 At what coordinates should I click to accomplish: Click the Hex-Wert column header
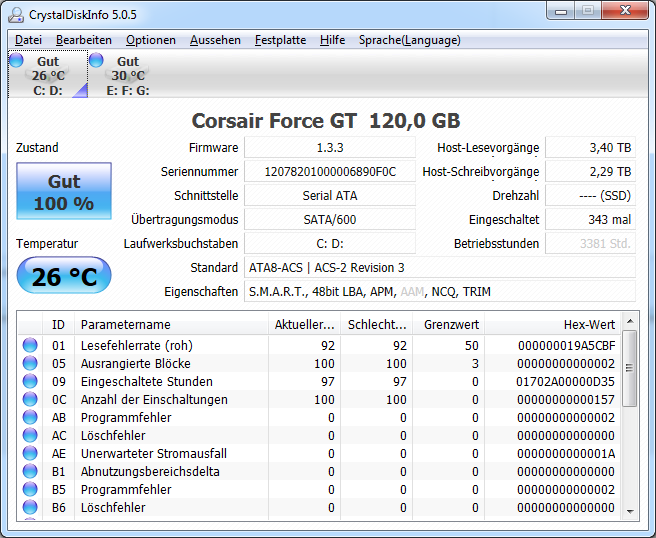553,324
